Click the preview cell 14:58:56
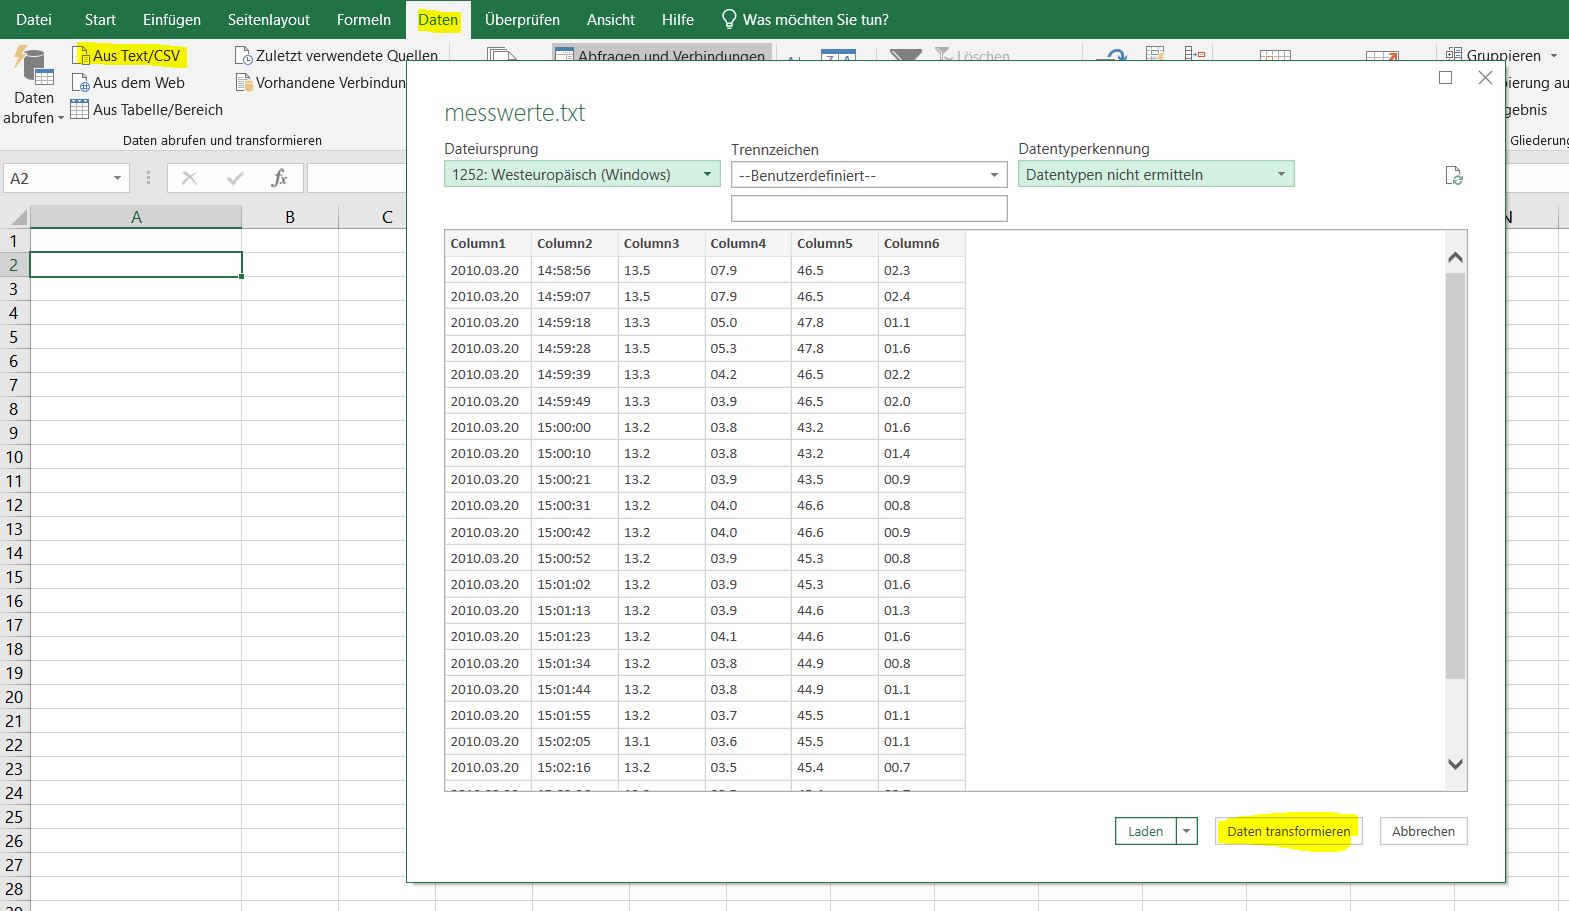 pos(574,270)
